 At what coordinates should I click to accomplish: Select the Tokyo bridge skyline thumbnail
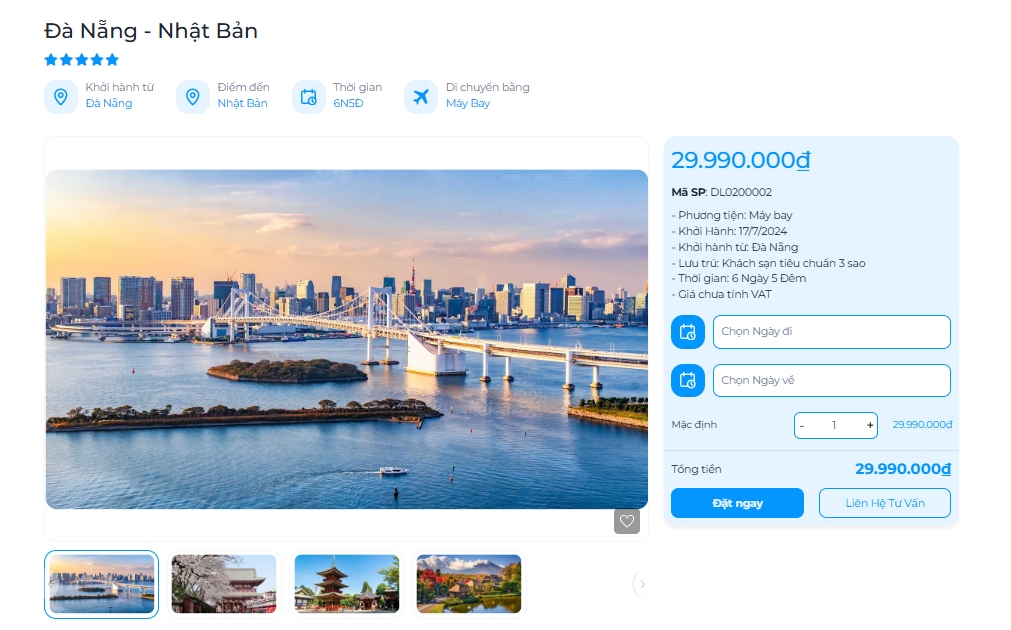point(101,584)
